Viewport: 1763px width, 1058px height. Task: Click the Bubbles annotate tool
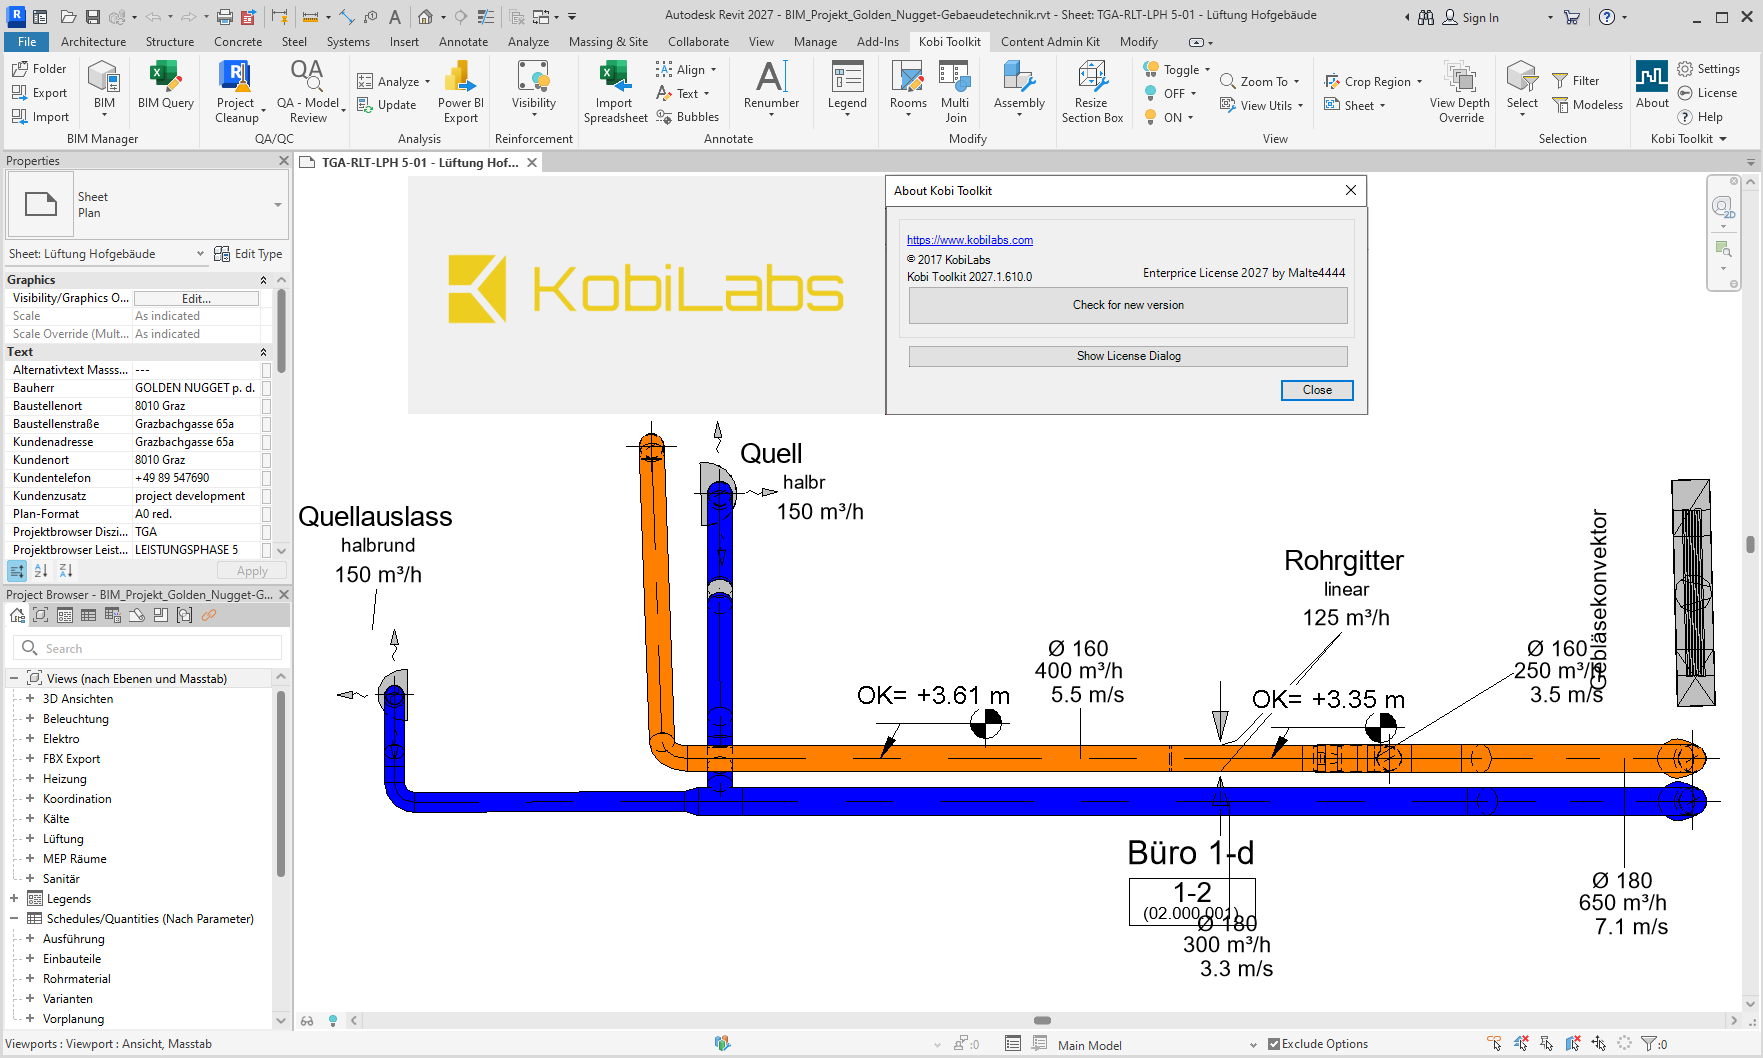(688, 117)
